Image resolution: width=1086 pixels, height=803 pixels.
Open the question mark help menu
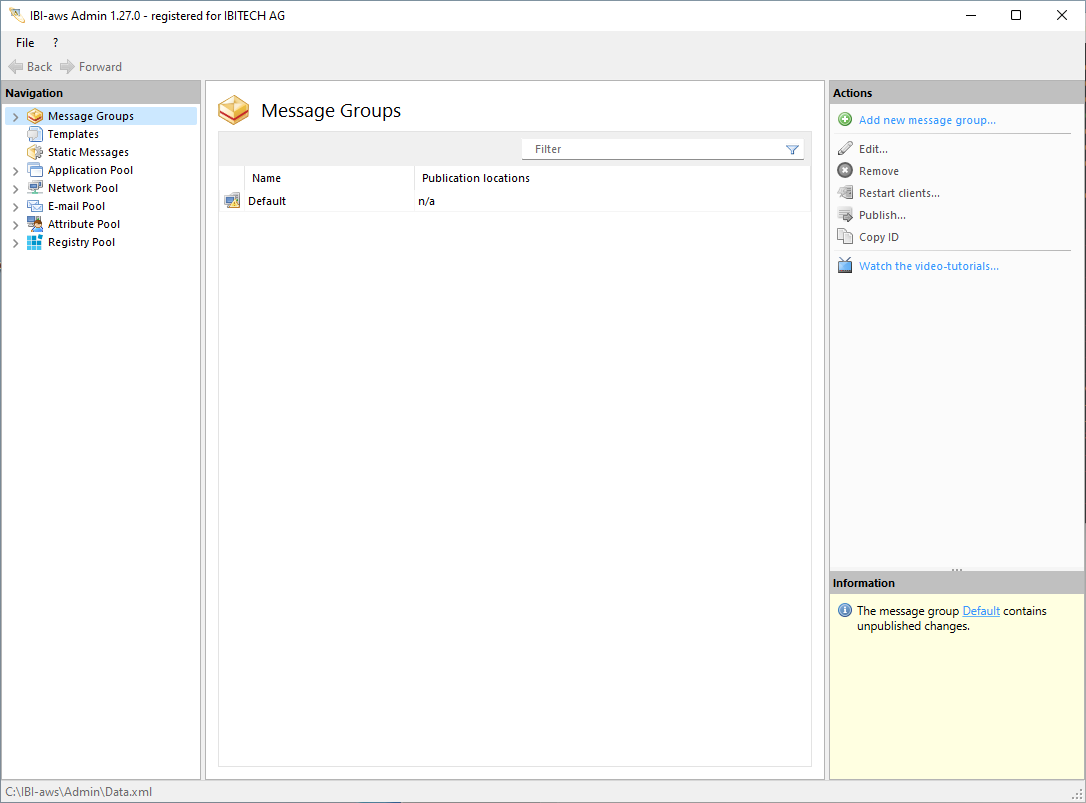click(x=55, y=43)
